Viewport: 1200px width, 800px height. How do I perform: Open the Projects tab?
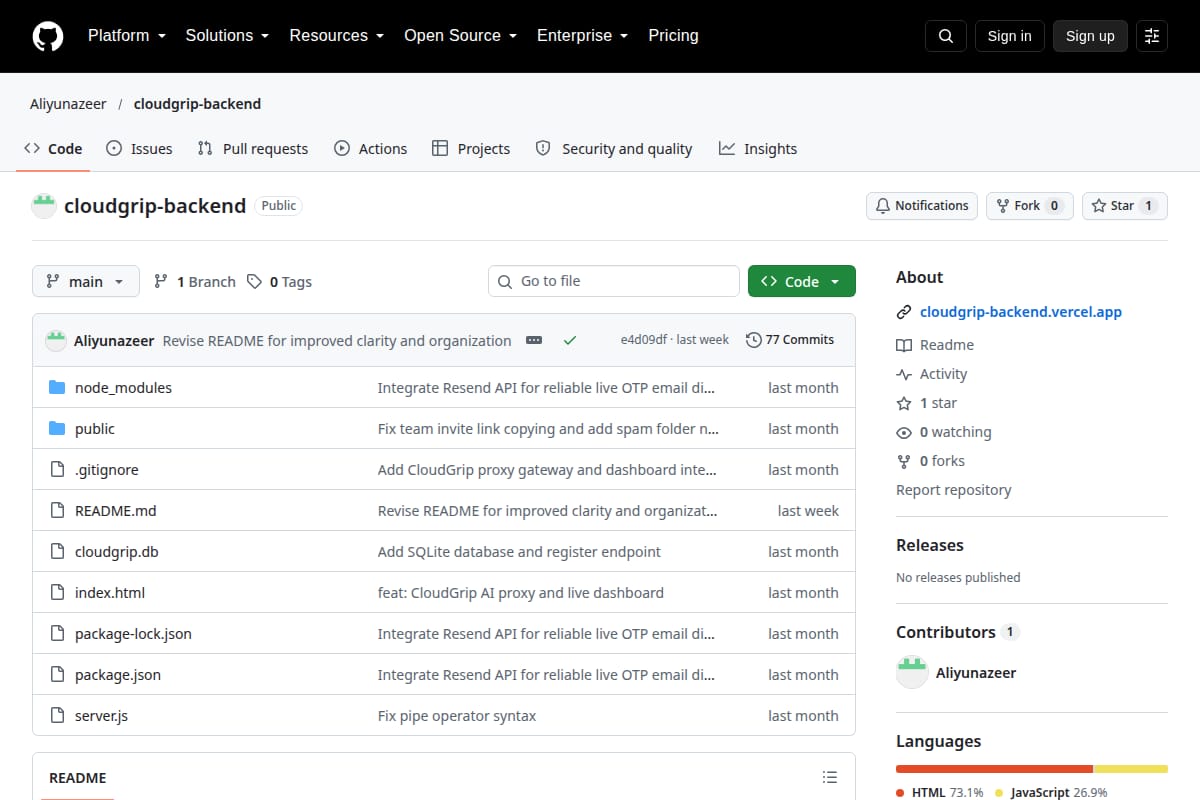click(x=471, y=149)
